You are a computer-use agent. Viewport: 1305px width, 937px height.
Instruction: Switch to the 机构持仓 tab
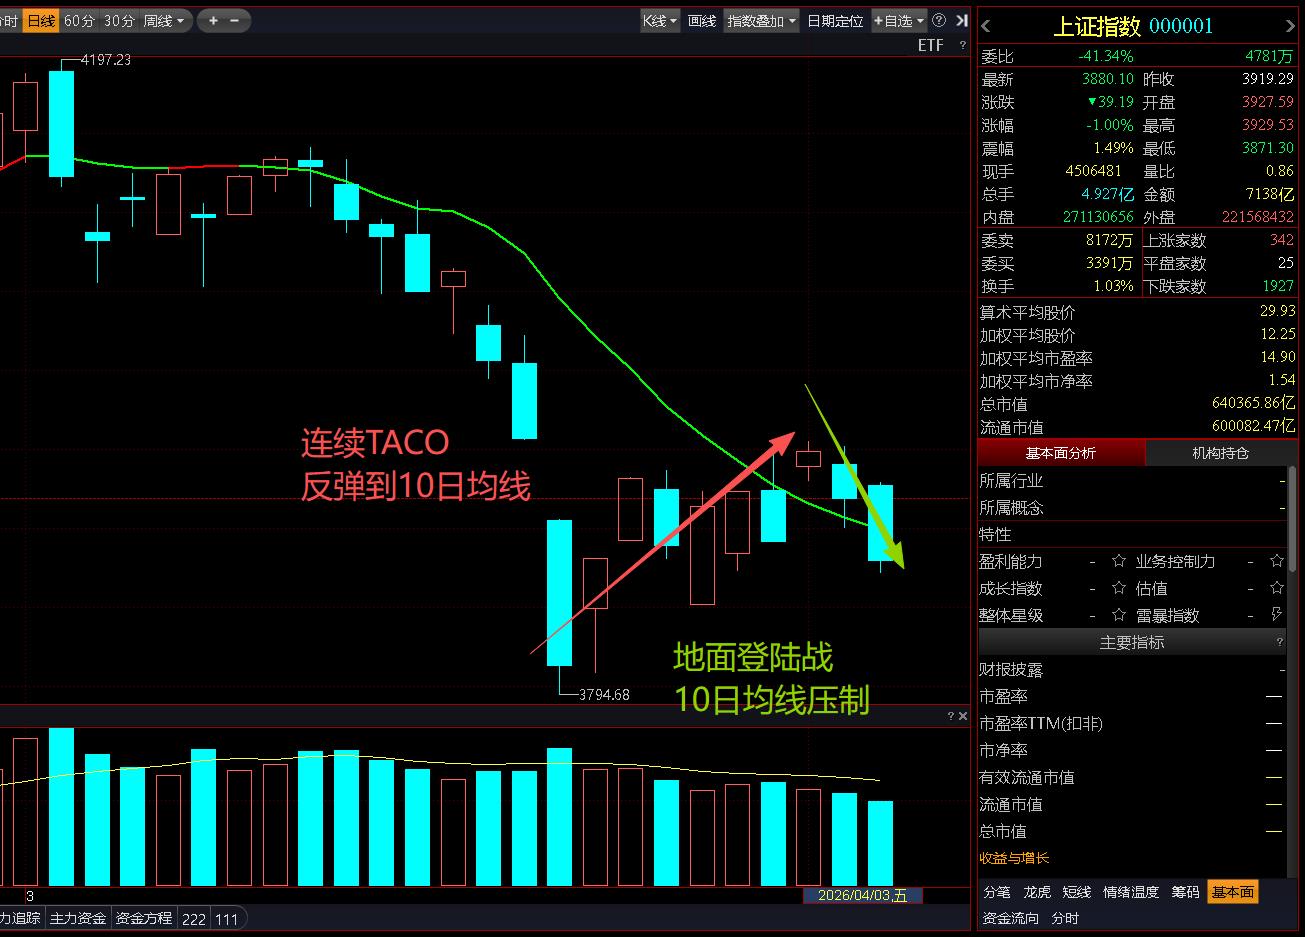pyautogui.click(x=1220, y=453)
